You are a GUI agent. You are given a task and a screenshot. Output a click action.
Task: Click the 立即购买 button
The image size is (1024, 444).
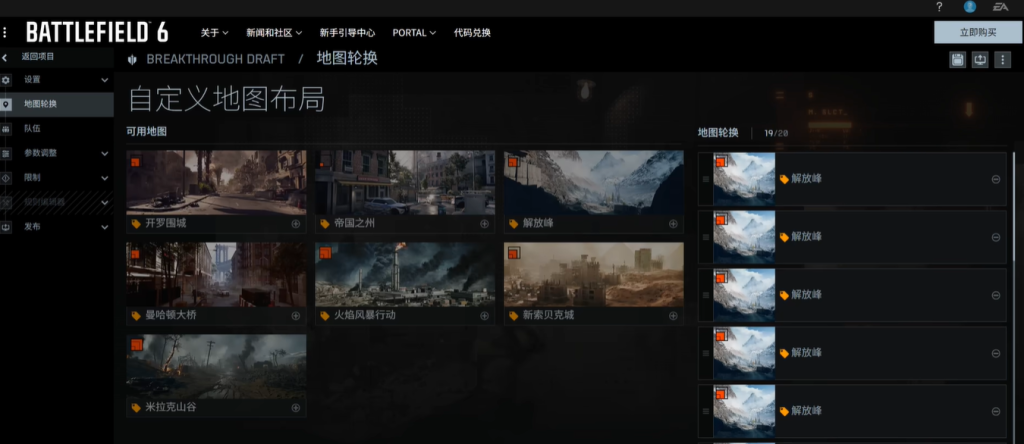click(x=977, y=32)
